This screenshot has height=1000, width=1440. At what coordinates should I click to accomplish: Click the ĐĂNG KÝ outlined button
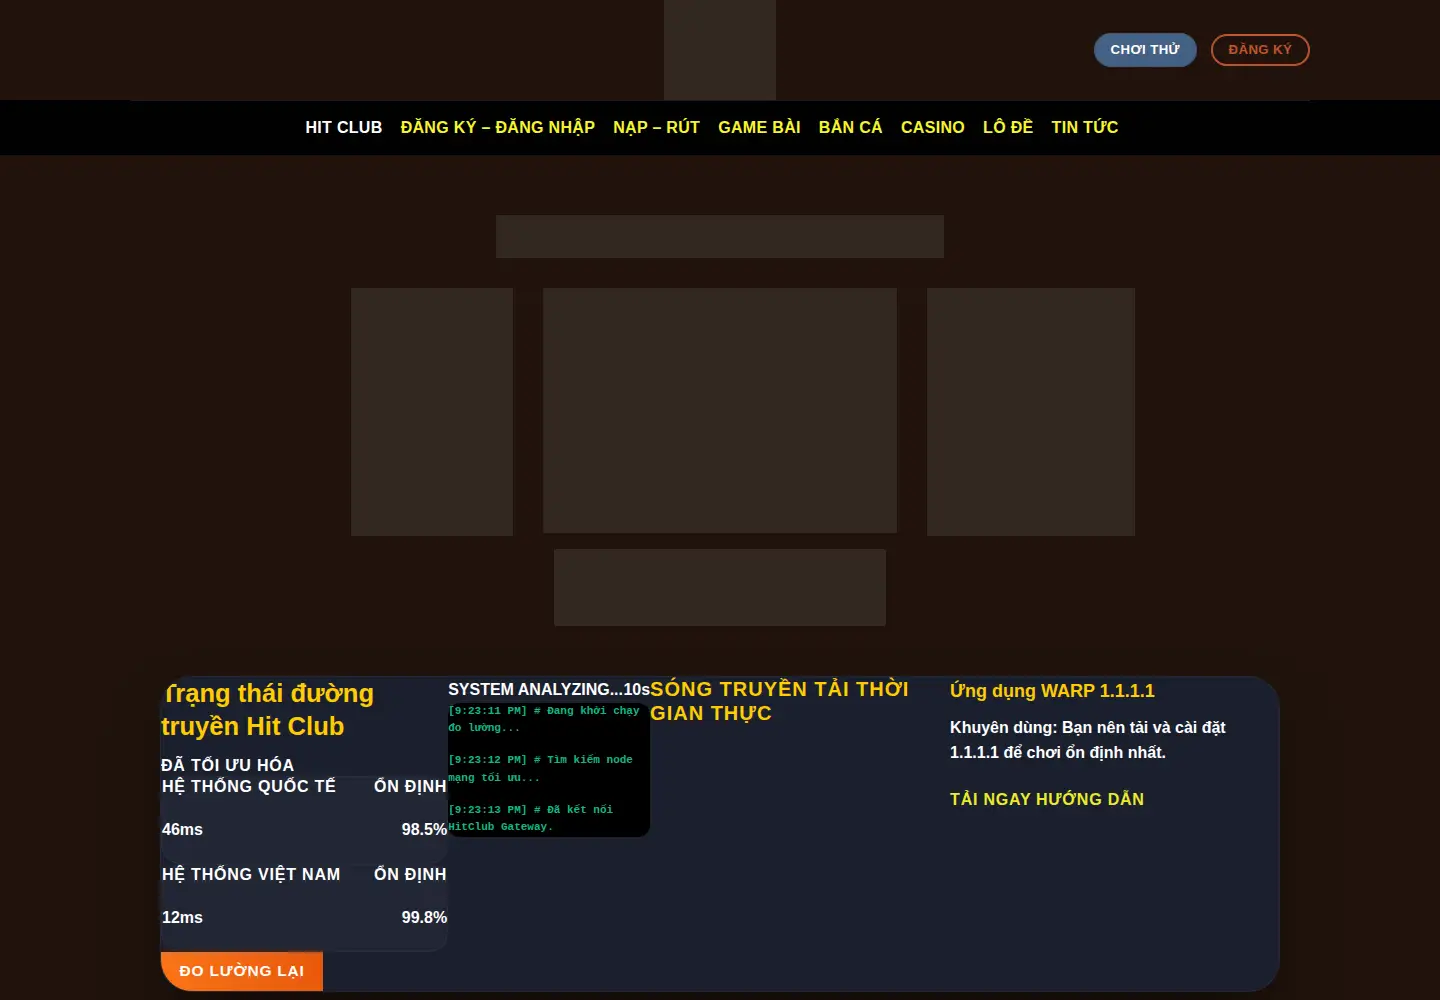1260,50
